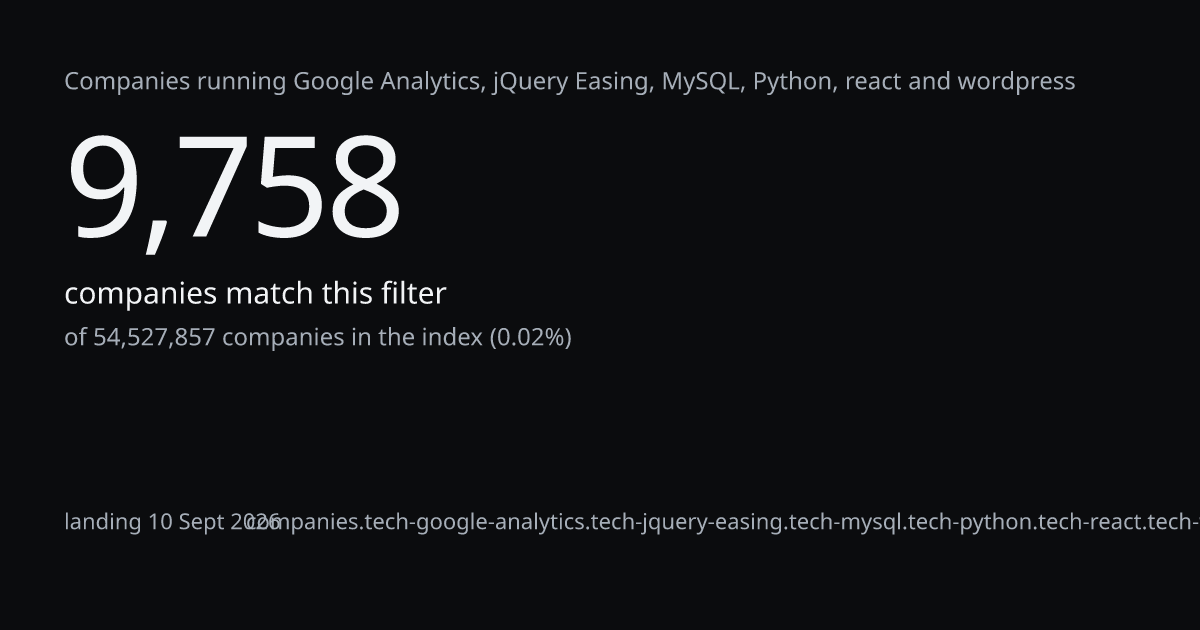Click the 54,527,857 total companies figure
This screenshot has width=1200, height=630.
pos(154,338)
